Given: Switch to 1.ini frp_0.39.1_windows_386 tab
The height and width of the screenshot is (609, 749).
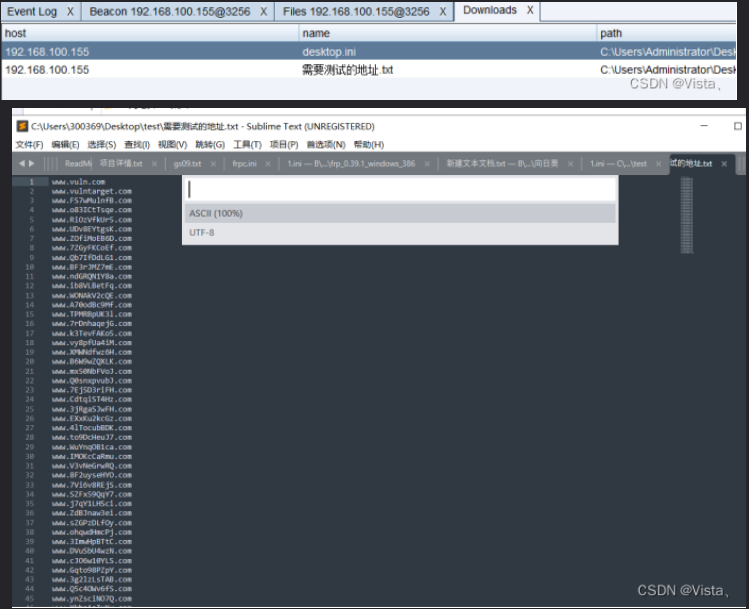Looking at the screenshot, I should click(x=351, y=163).
